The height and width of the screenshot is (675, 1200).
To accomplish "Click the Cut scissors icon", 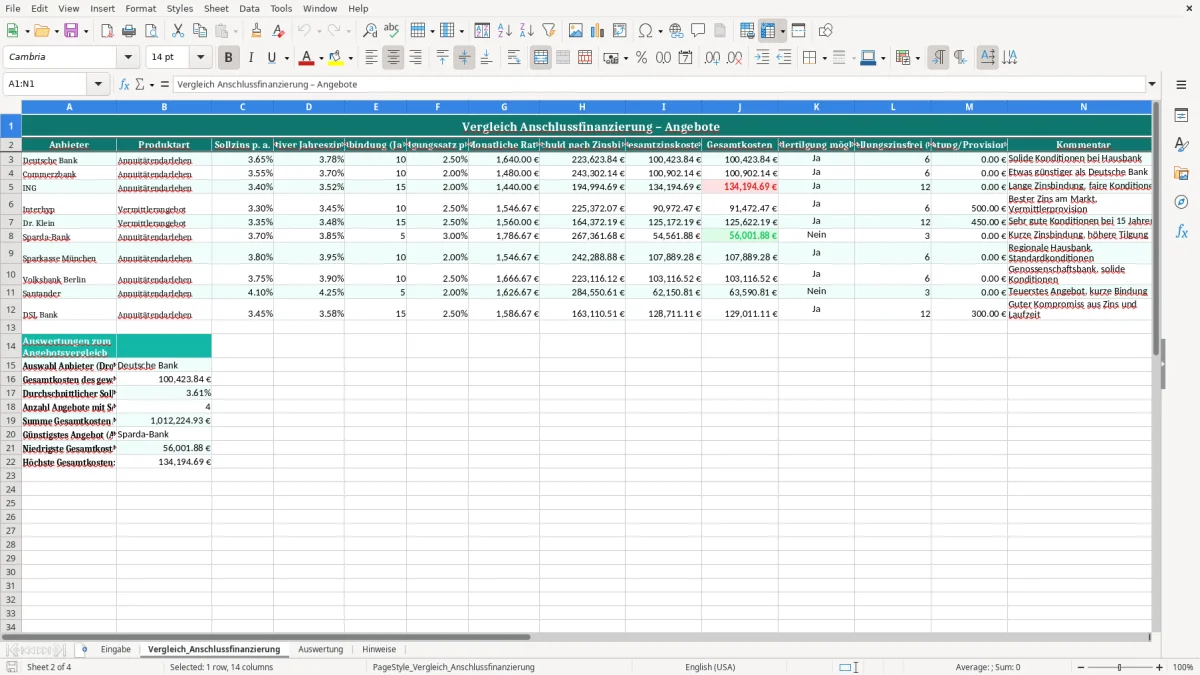I will coord(178,31).
